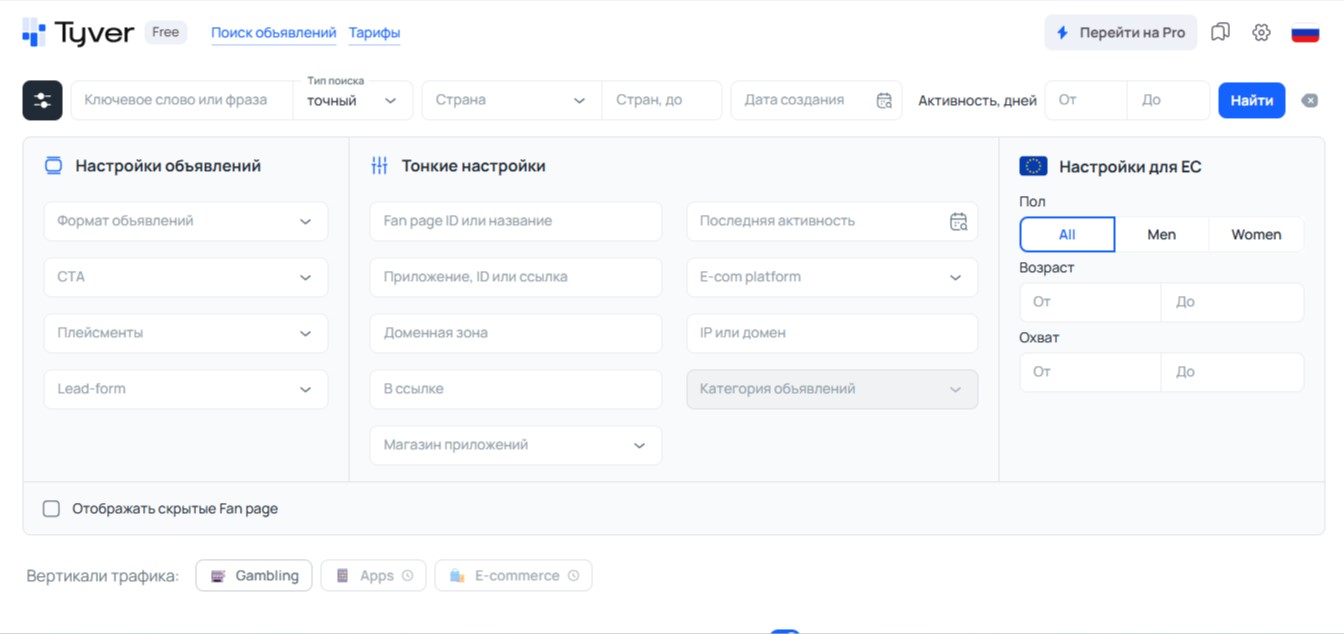The height and width of the screenshot is (634, 1344).
Task: Open calendar icon in Дата создания field
Action: tap(884, 100)
